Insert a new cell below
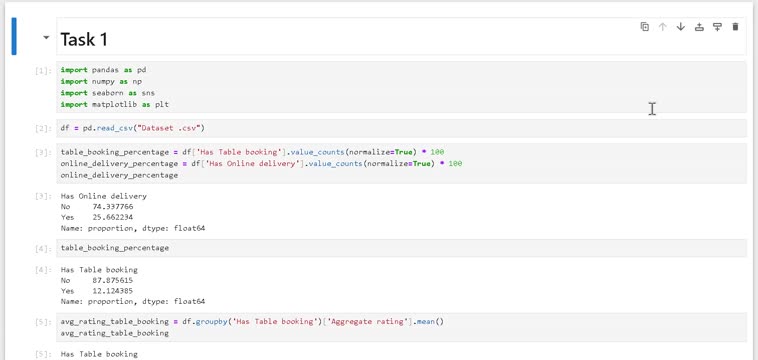 (x=717, y=27)
